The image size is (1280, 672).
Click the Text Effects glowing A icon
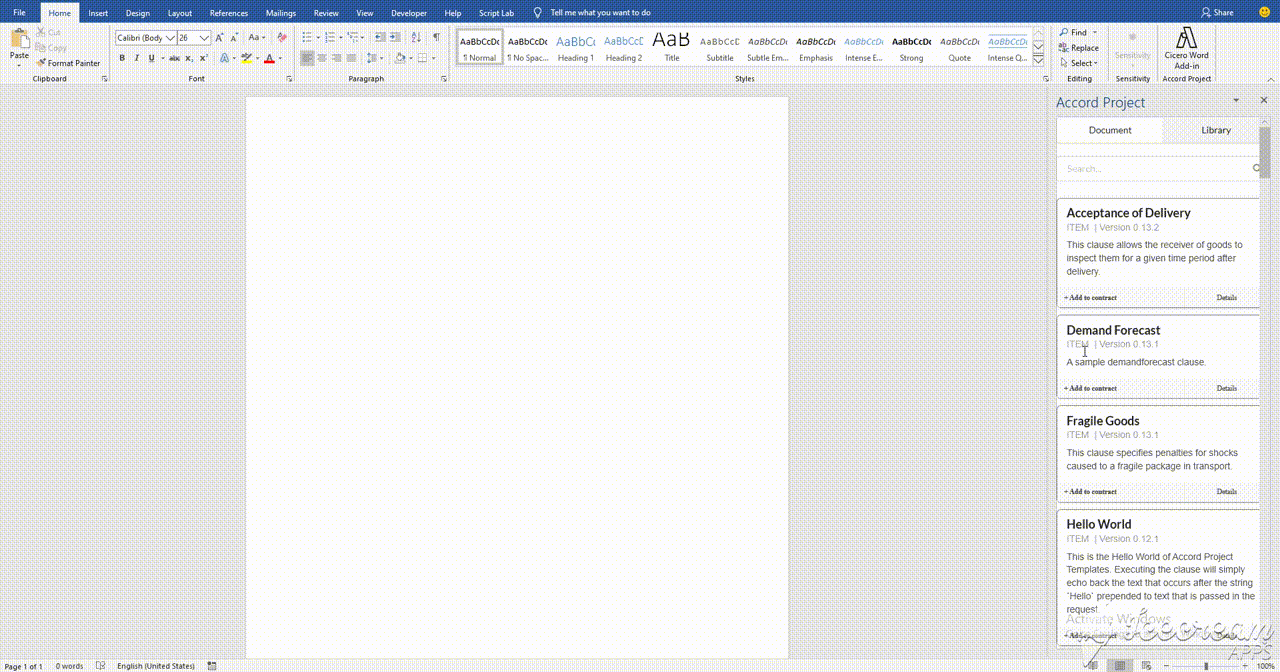pyautogui.click(x=224, y=58)
